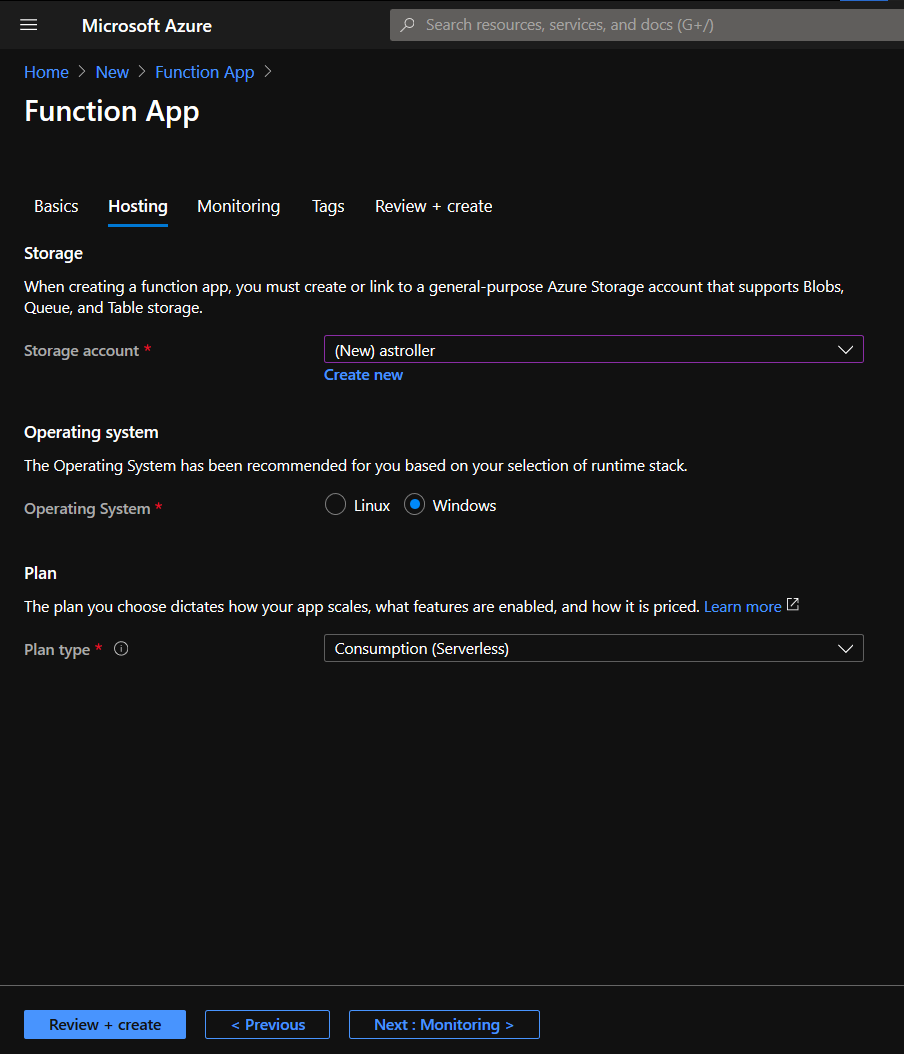Navigate Home via the breadcrumb
This screenshot has width=904, height=1054.
[46, 71]
